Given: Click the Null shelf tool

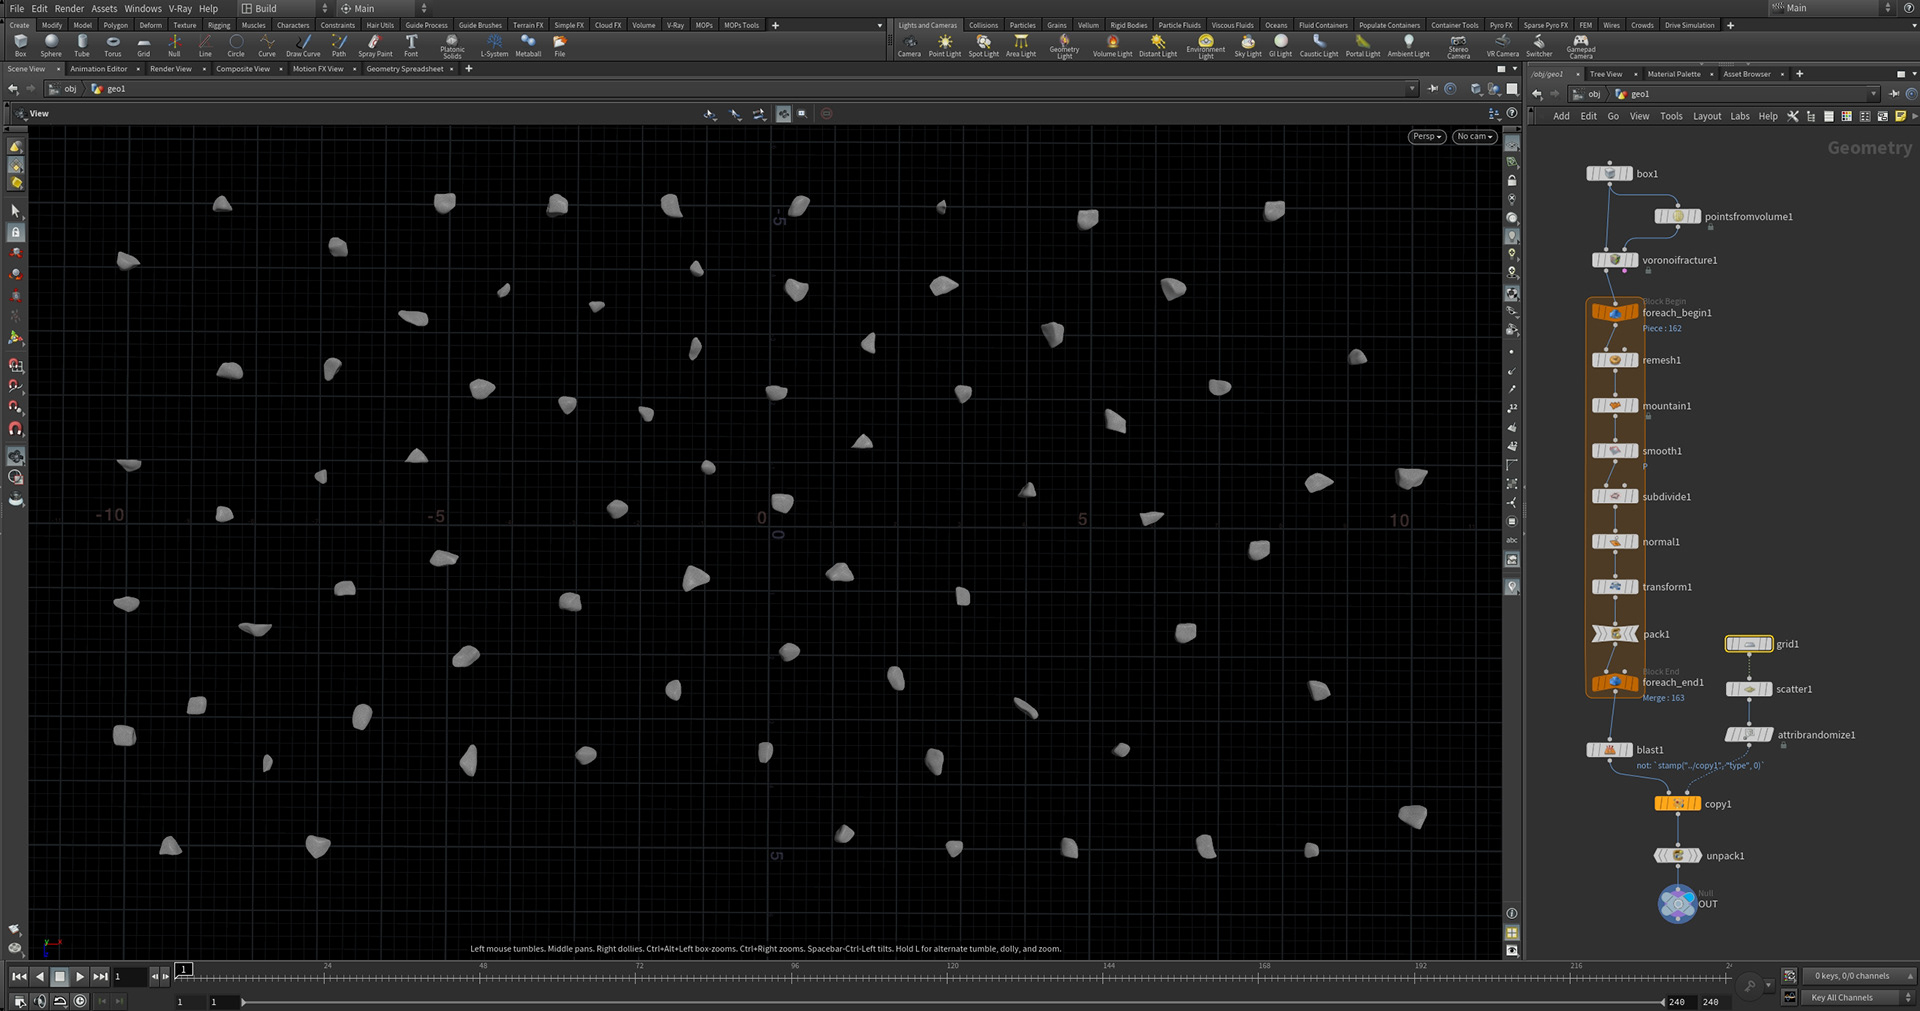Looking at the screenshot, I should click(x=174, y=46).
